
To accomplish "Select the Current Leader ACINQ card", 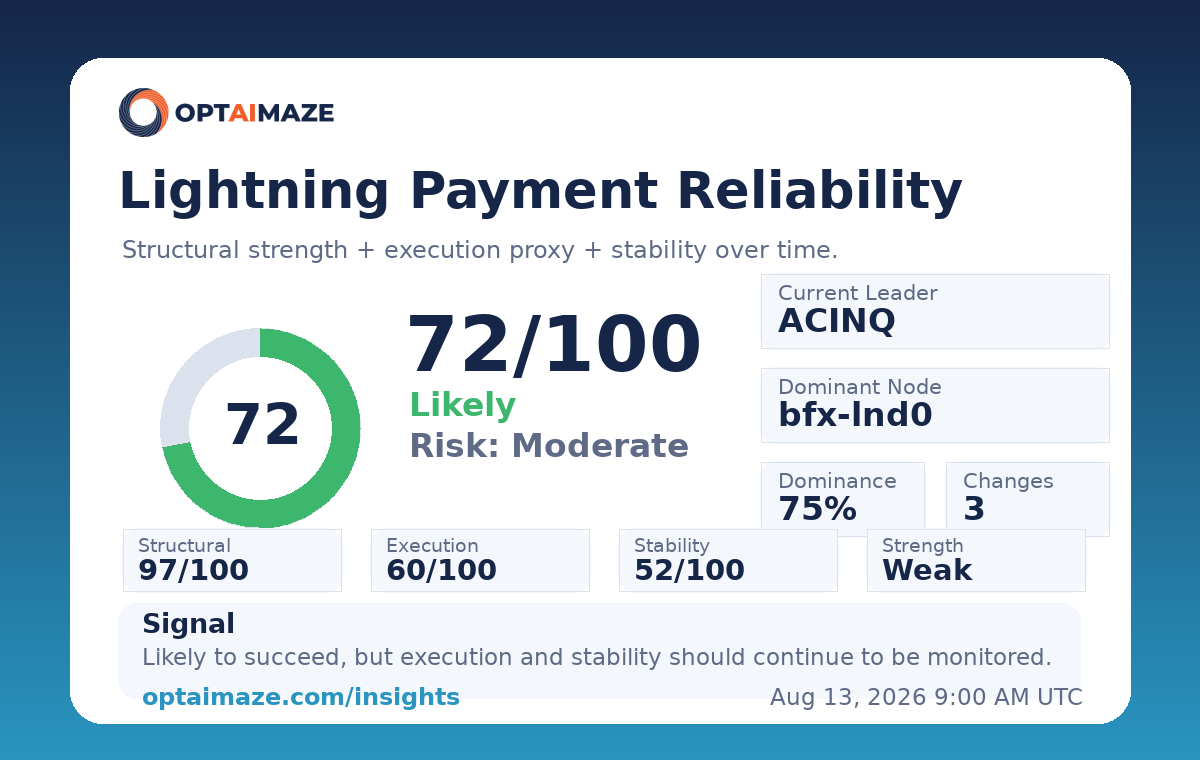I will (935, 311).
